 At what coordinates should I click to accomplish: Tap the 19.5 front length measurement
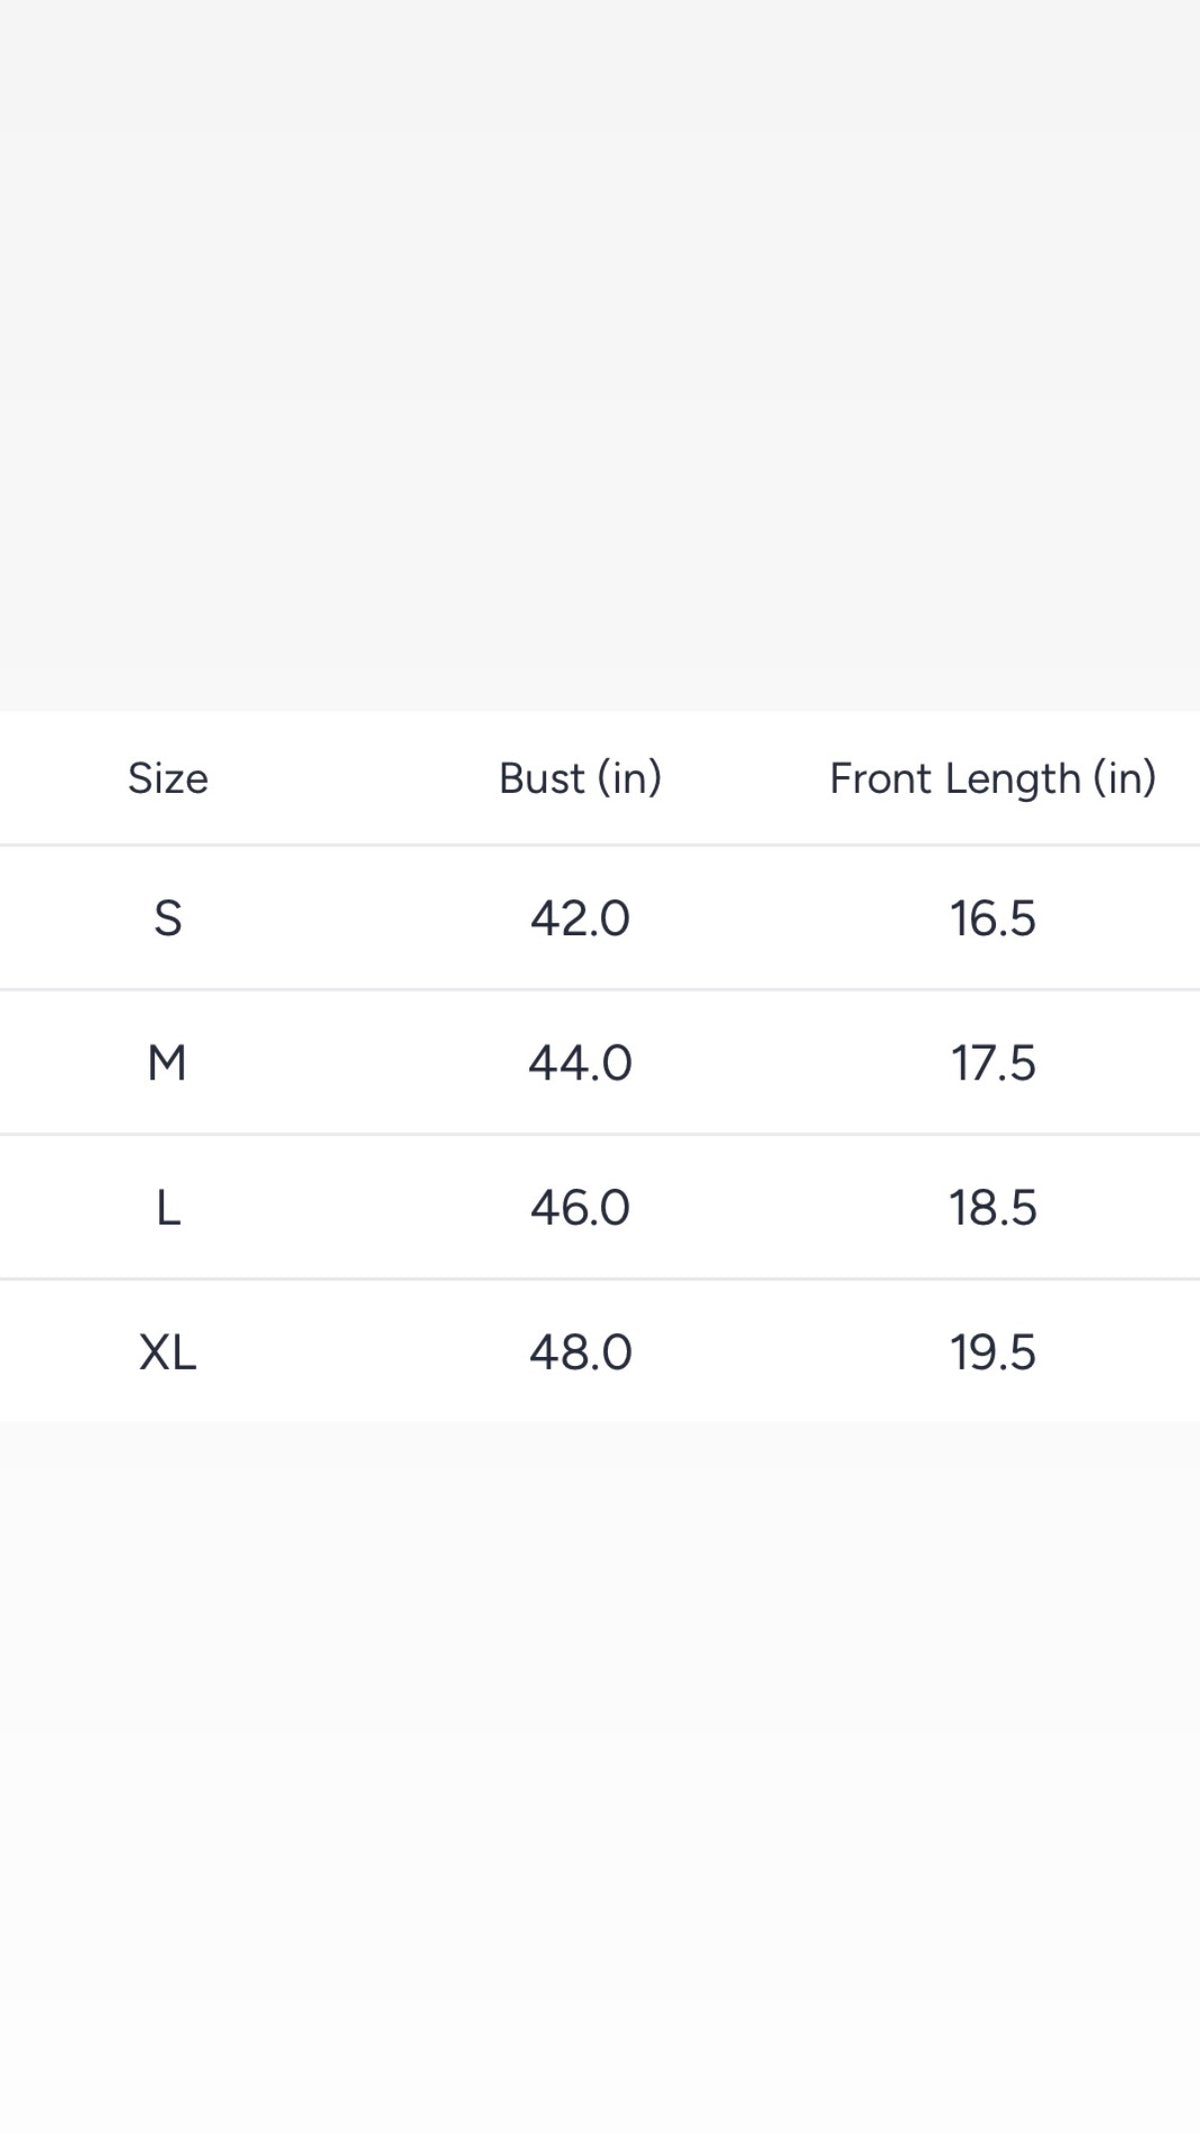[x=992, y=1352]
